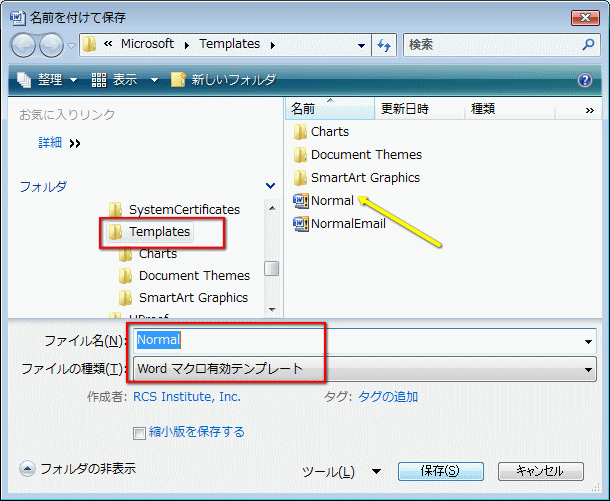The image size is (610, 501).
Task: Click author RCS Institute, Inc.
Action: (x=187, y=397)
